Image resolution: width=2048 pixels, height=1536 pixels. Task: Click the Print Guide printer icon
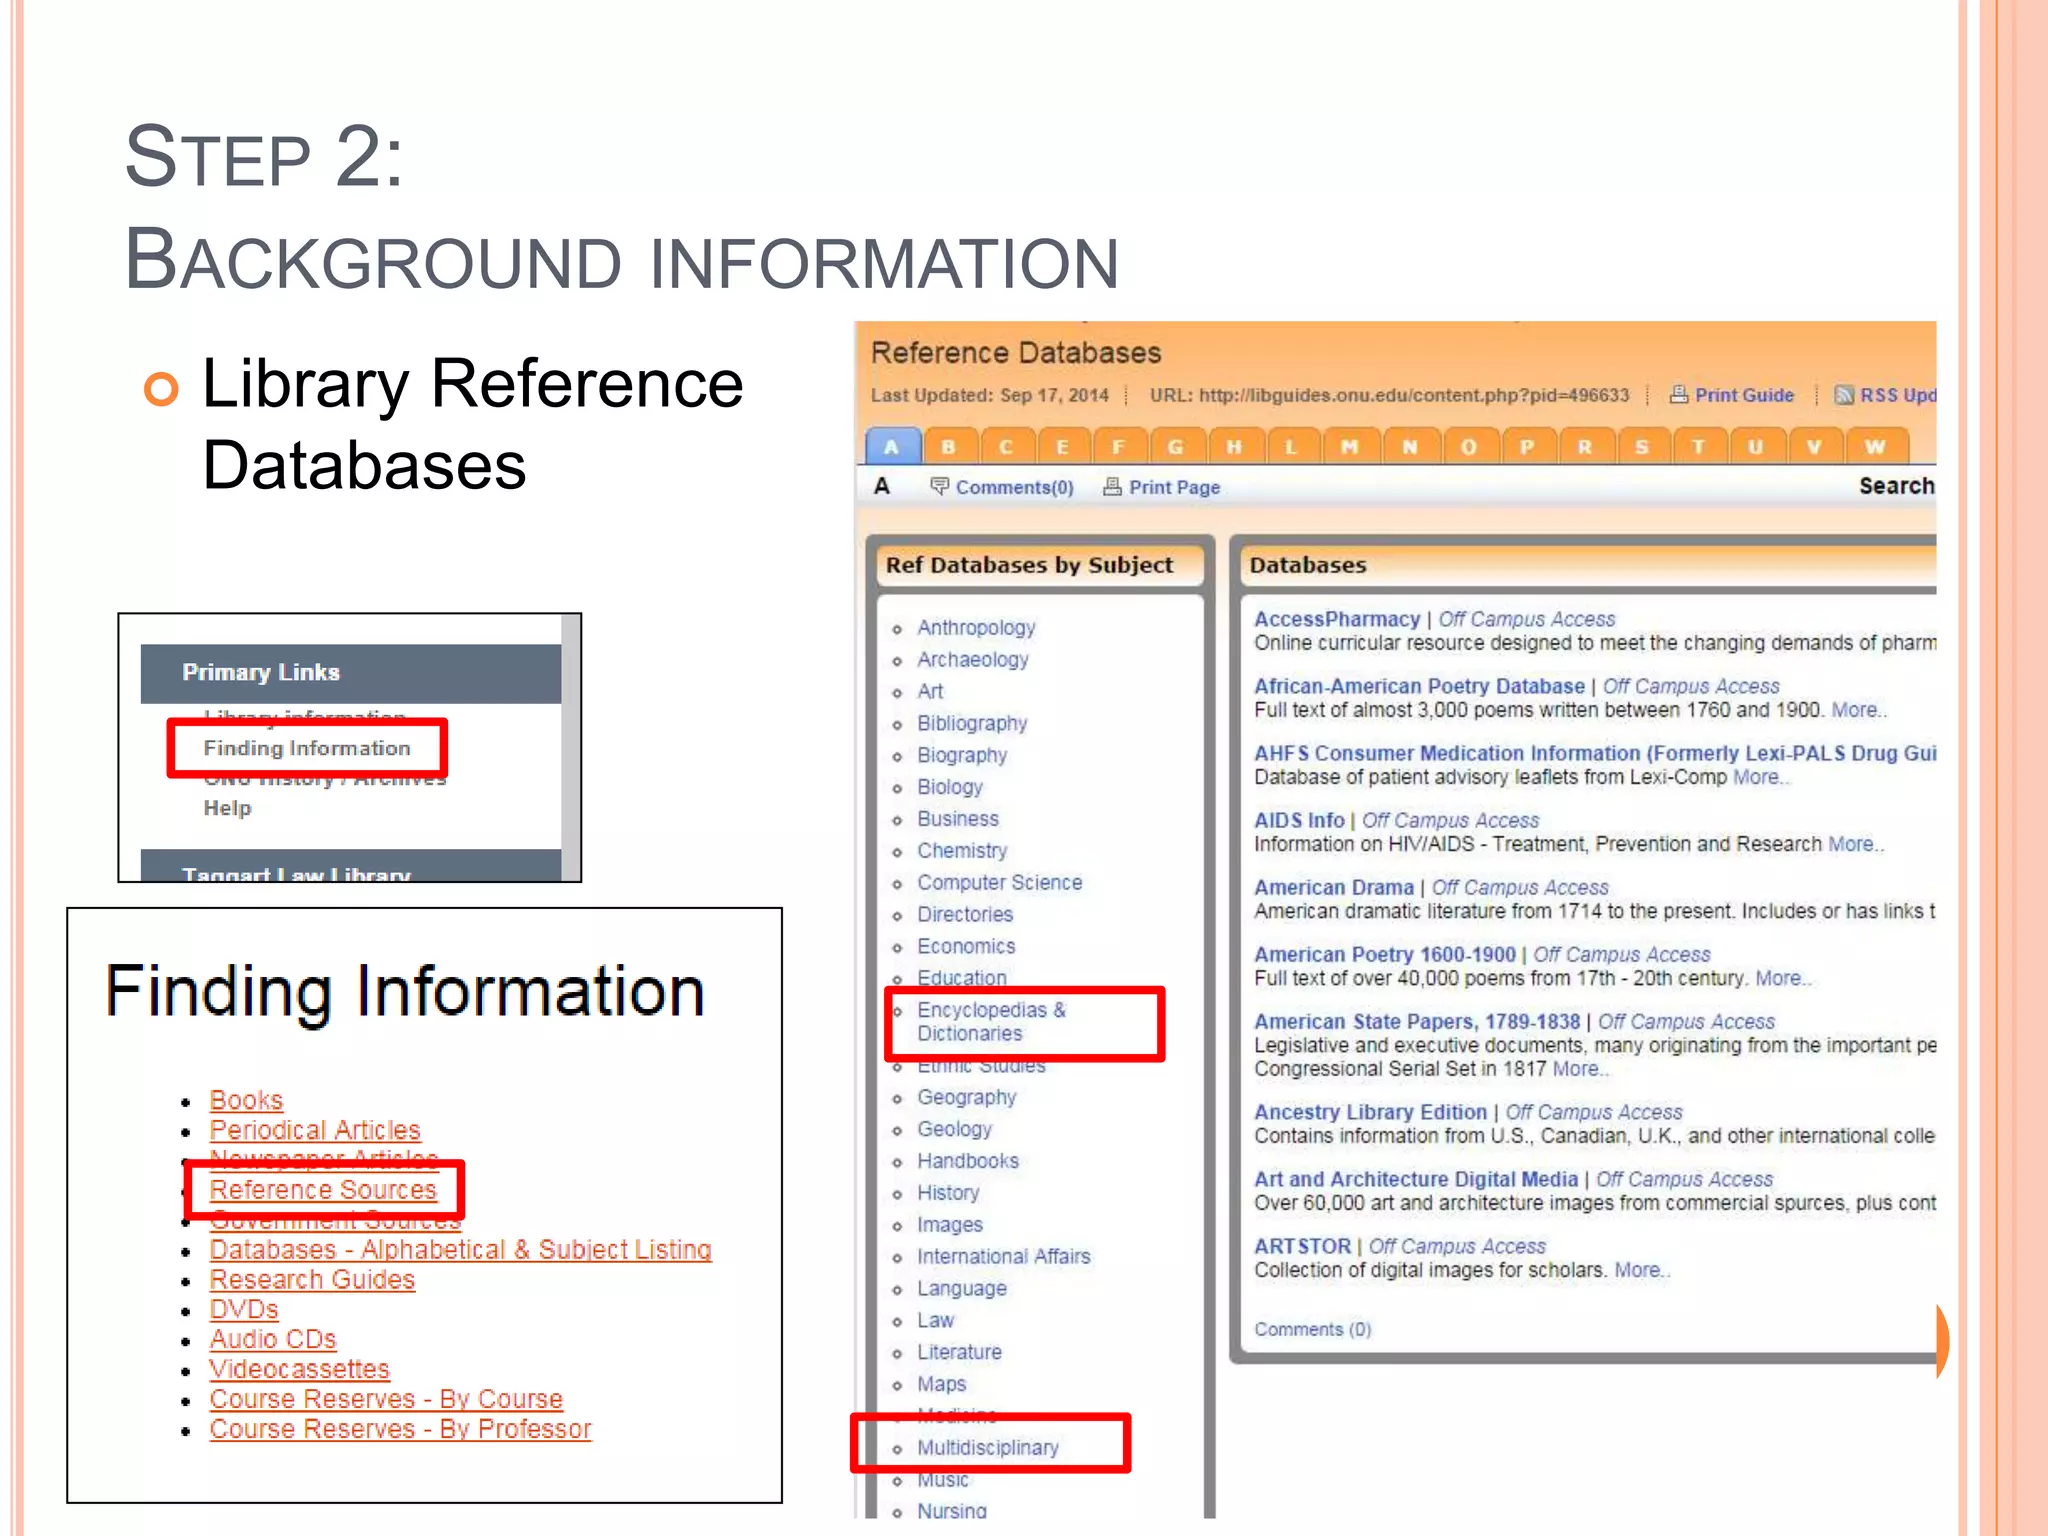[x=1679, y=394]
